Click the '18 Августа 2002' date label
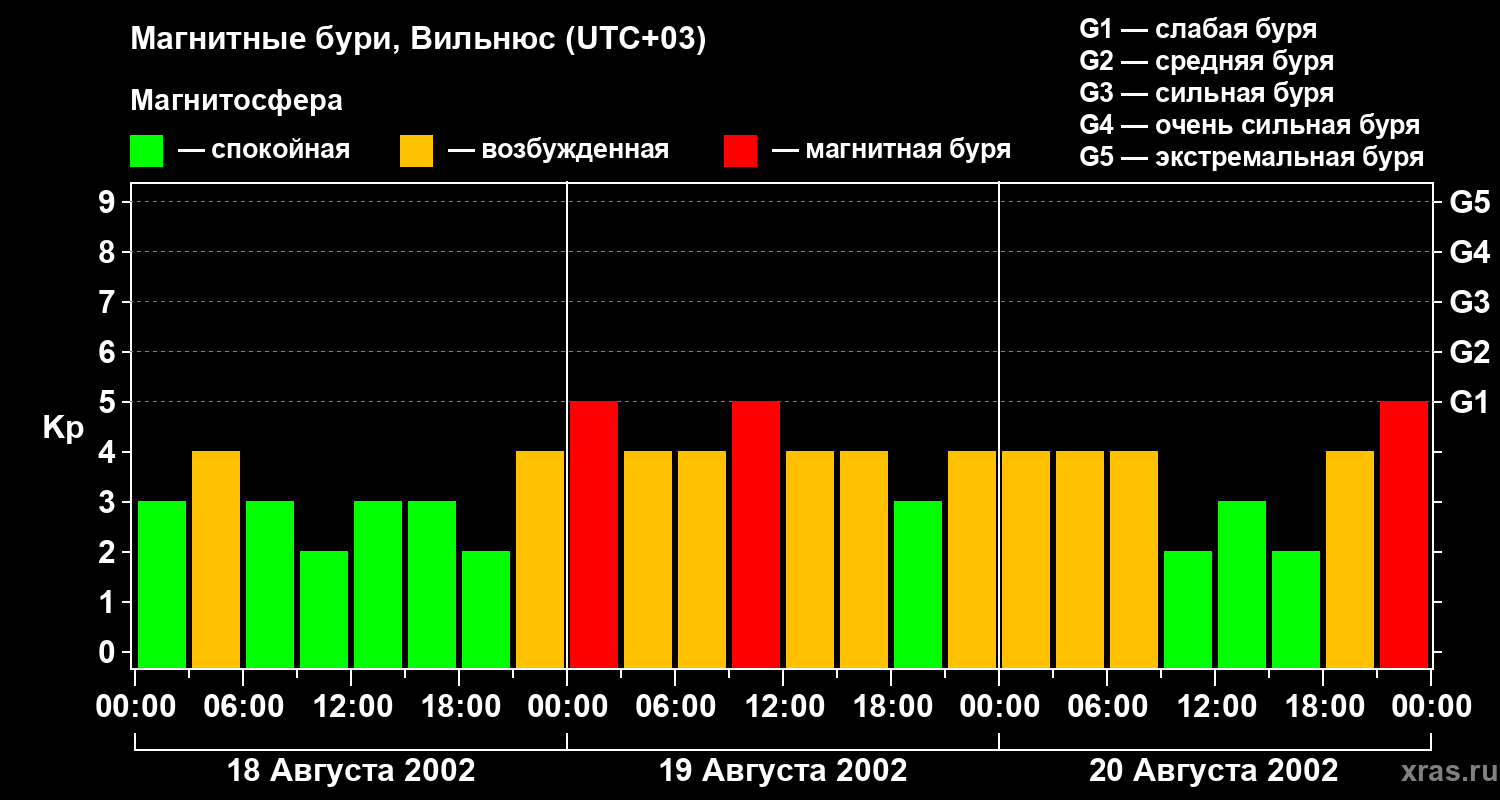1500x800 pixels. tap(351, 771)
